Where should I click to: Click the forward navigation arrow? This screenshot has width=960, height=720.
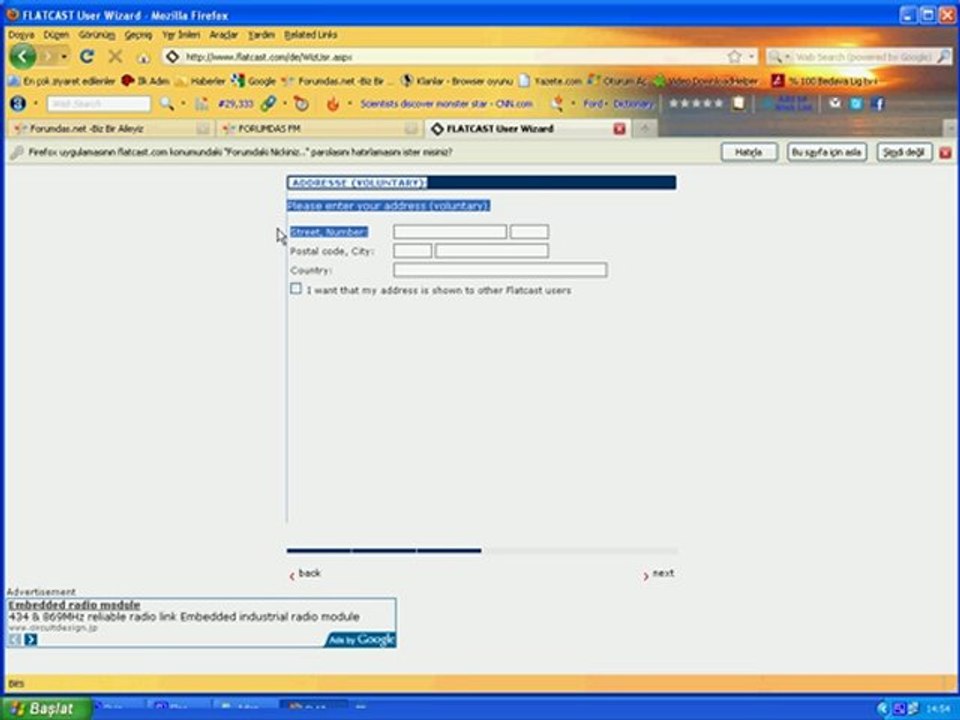pos(47,57)
